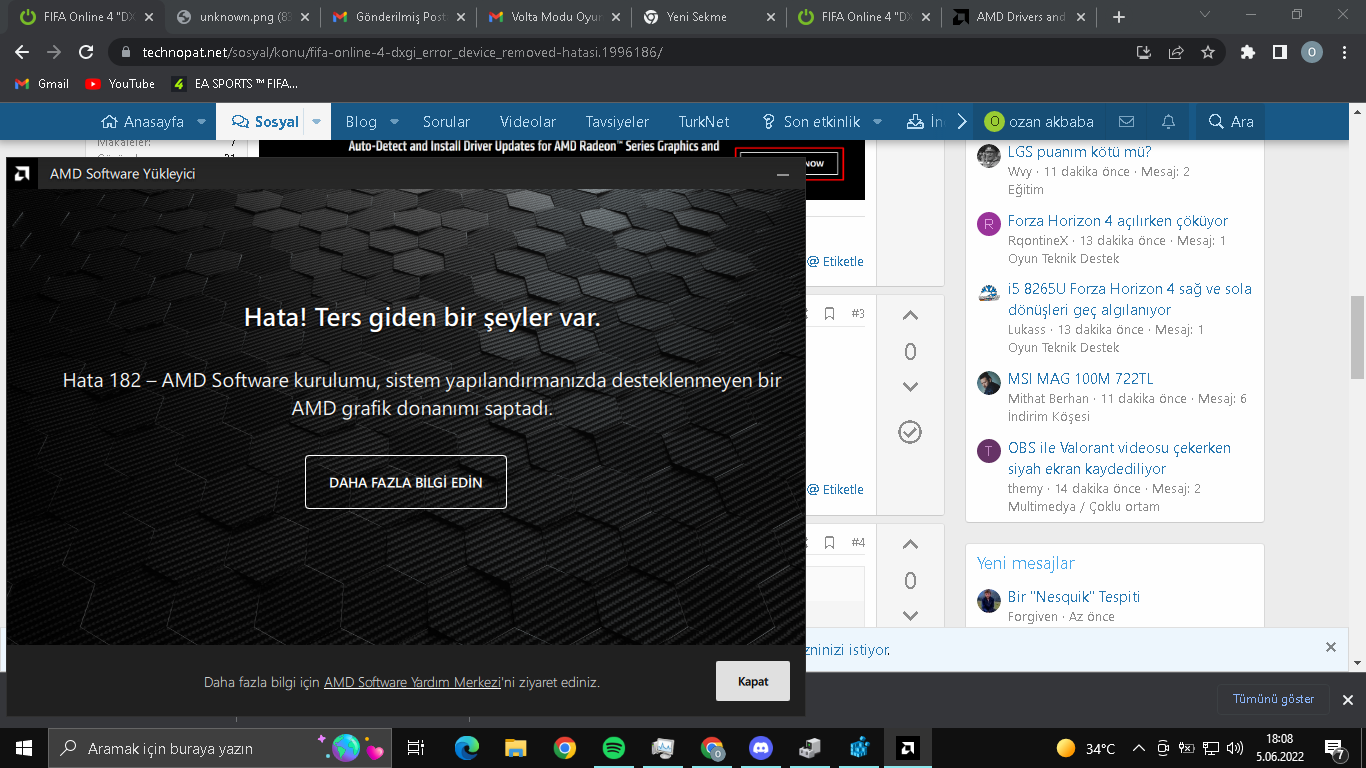Close the installer with the Kapat button
Screen dimensions: 1366x768
click(753, 681)
